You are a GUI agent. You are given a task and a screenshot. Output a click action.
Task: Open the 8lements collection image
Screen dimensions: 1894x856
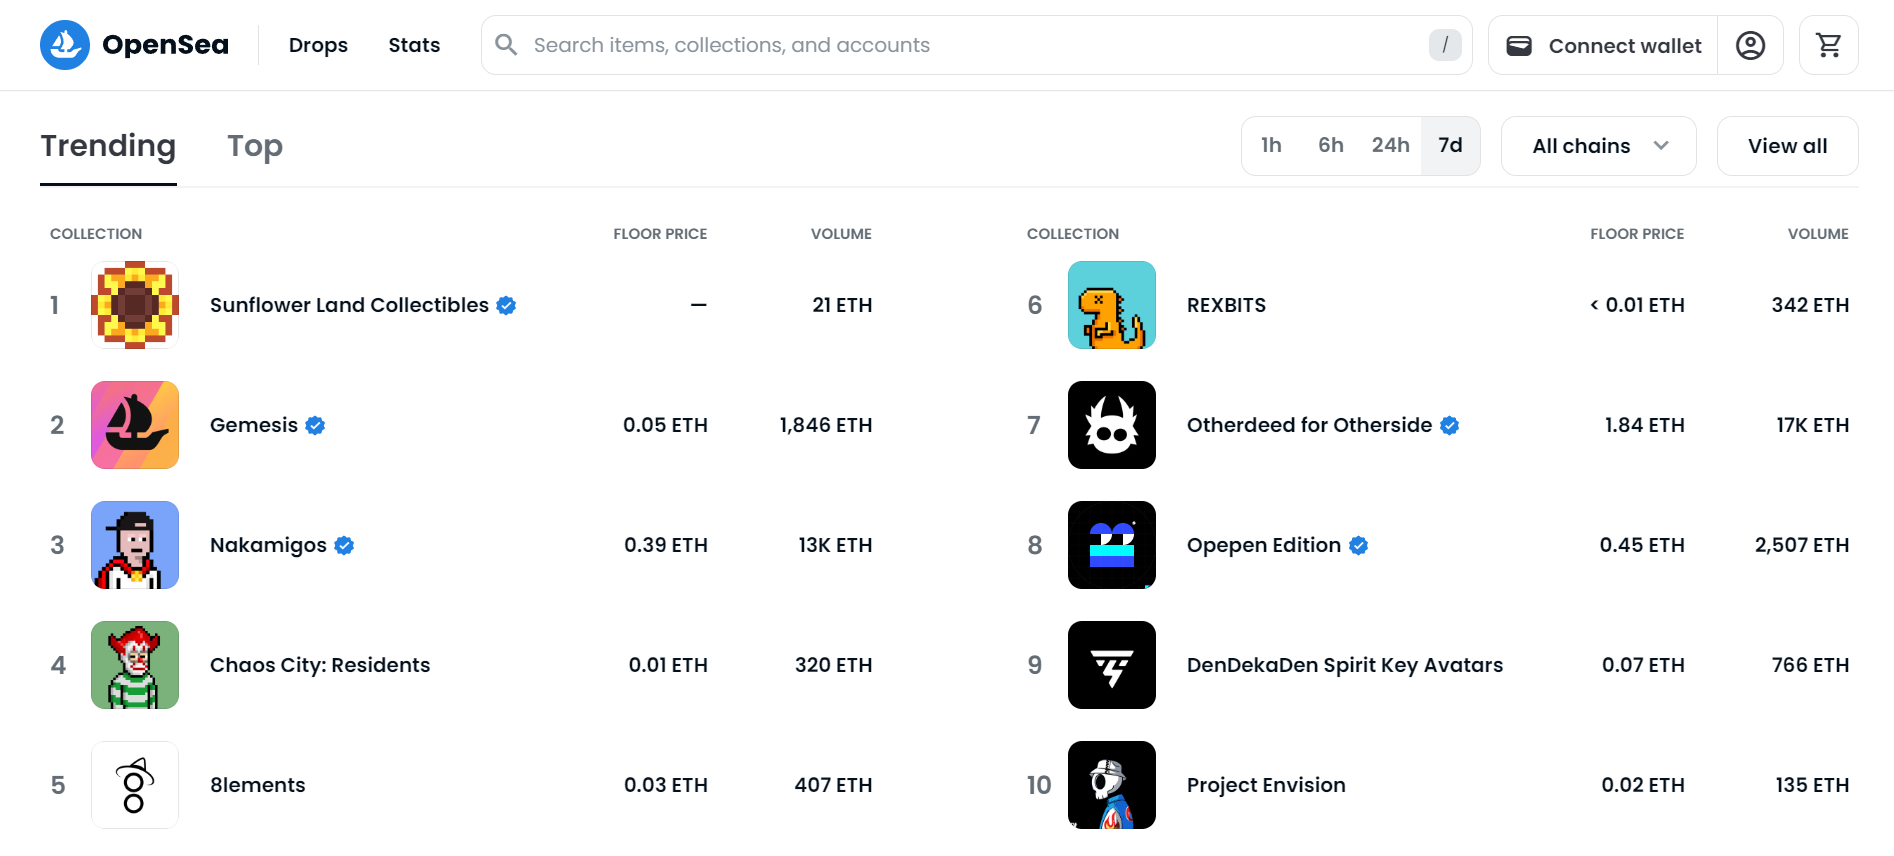[x=135, y=785]
